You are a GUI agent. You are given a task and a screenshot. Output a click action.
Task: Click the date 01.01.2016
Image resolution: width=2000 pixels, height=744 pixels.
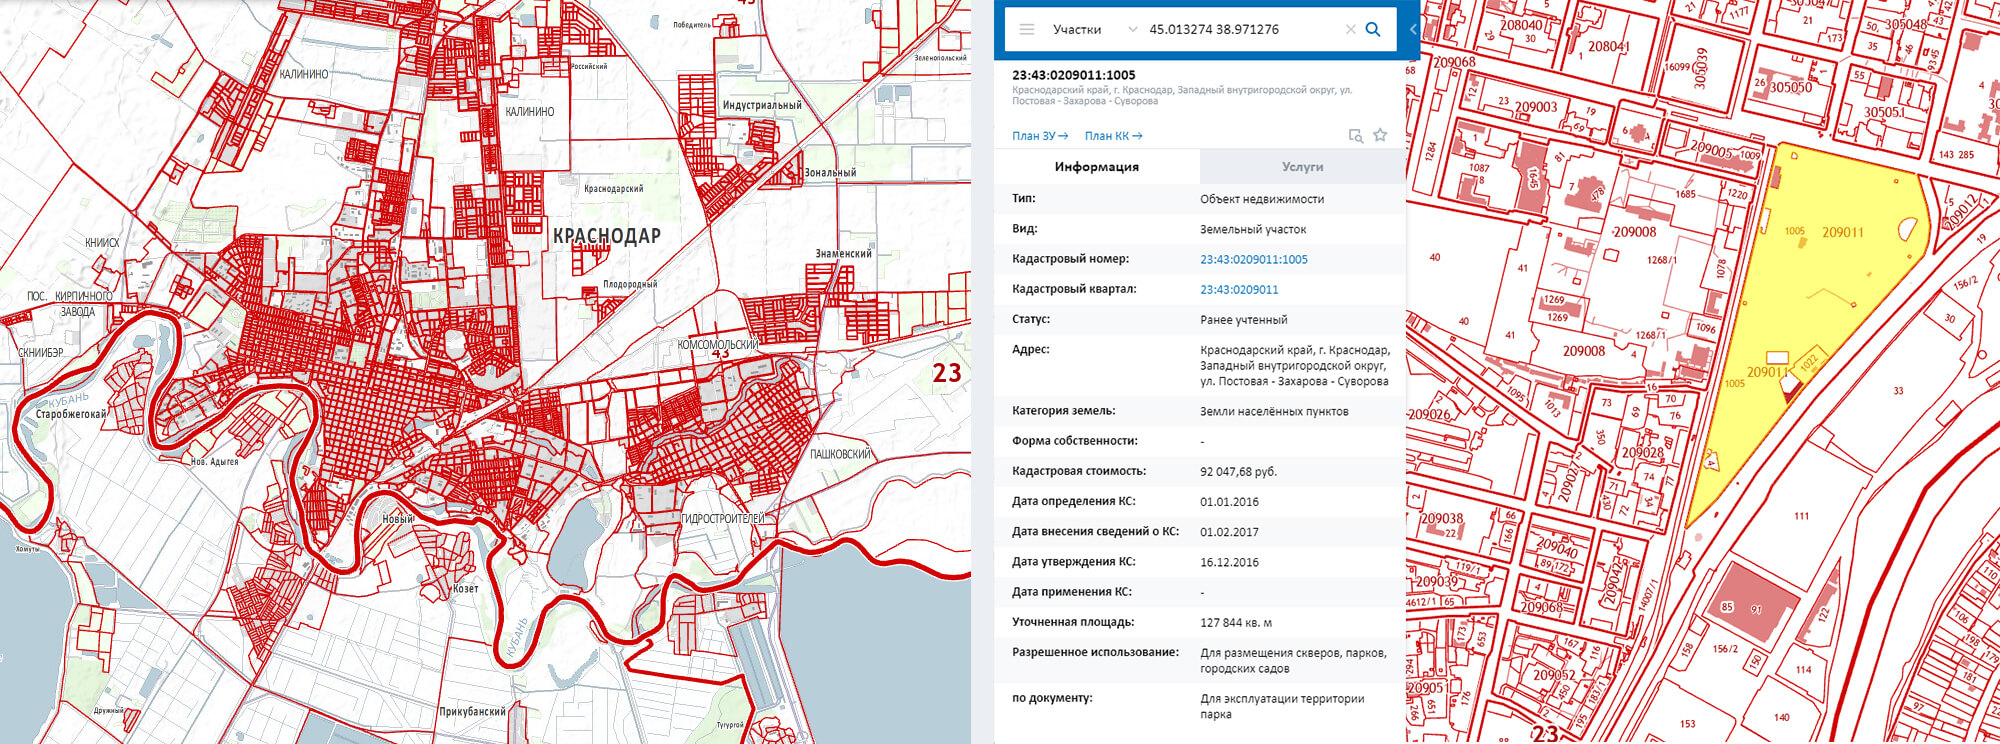(x=1229, y=502)
